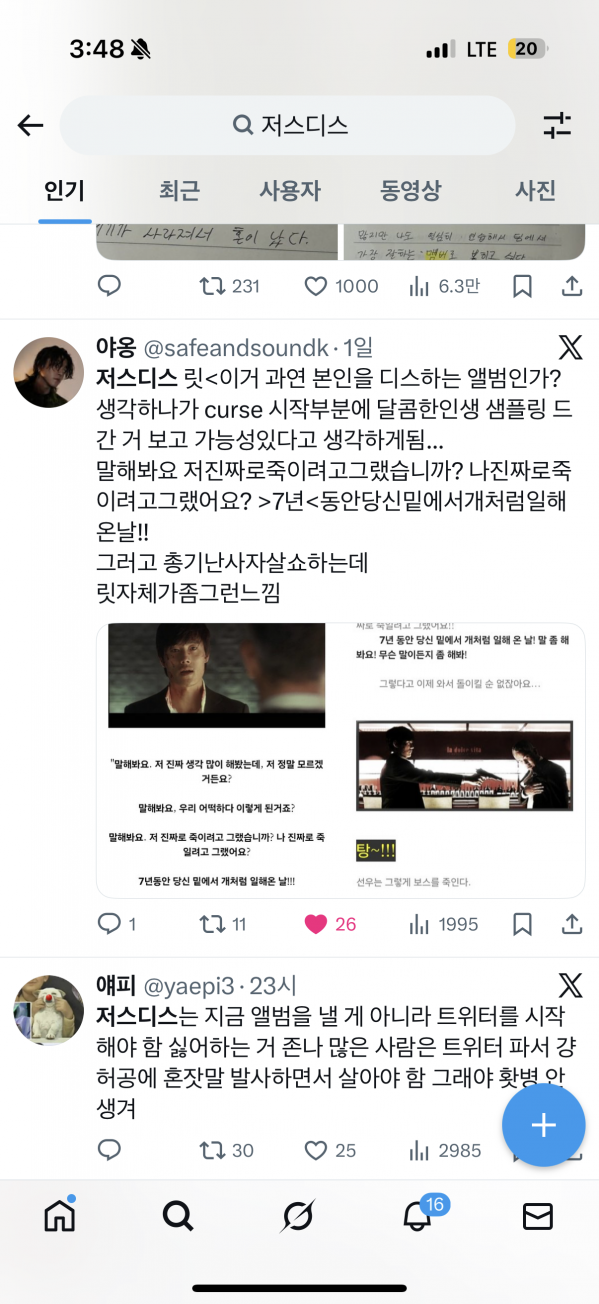599x1304 pixels.
Task: Open the Grok icon on 야옹 post
Action: tap(570, 348)
